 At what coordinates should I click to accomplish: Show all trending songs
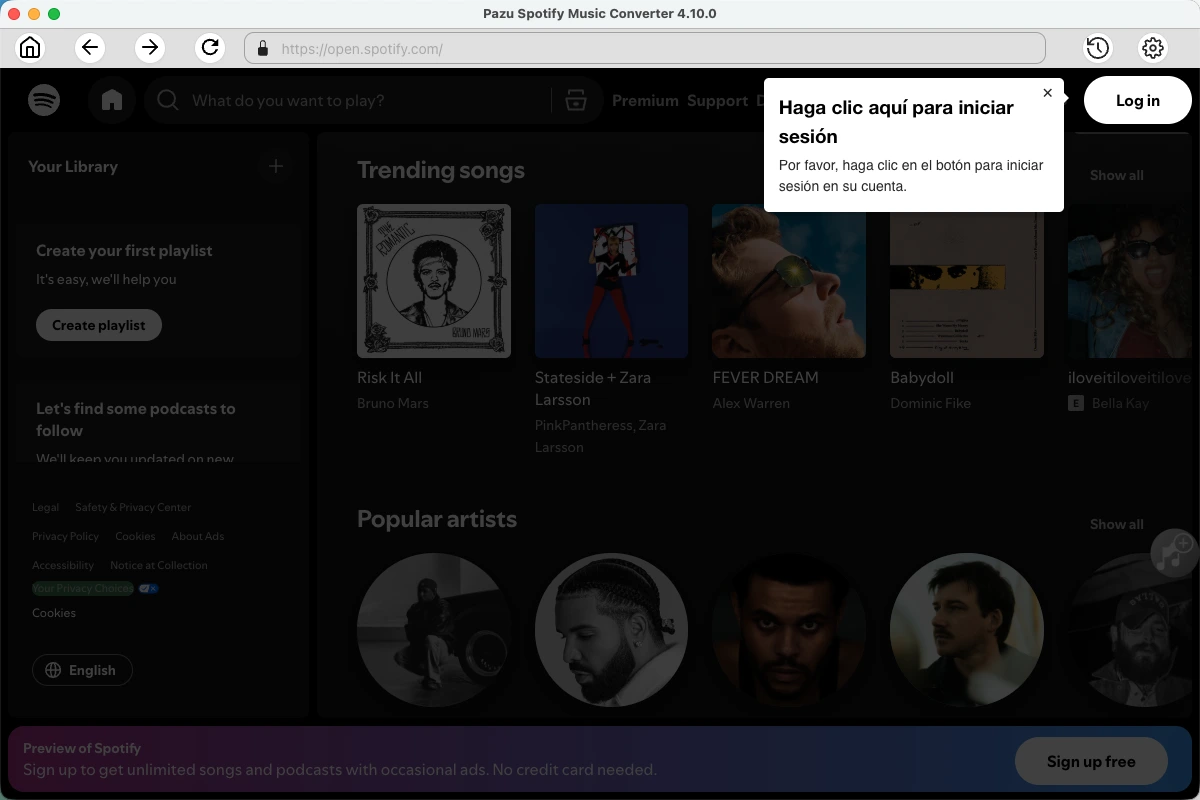1116,175
